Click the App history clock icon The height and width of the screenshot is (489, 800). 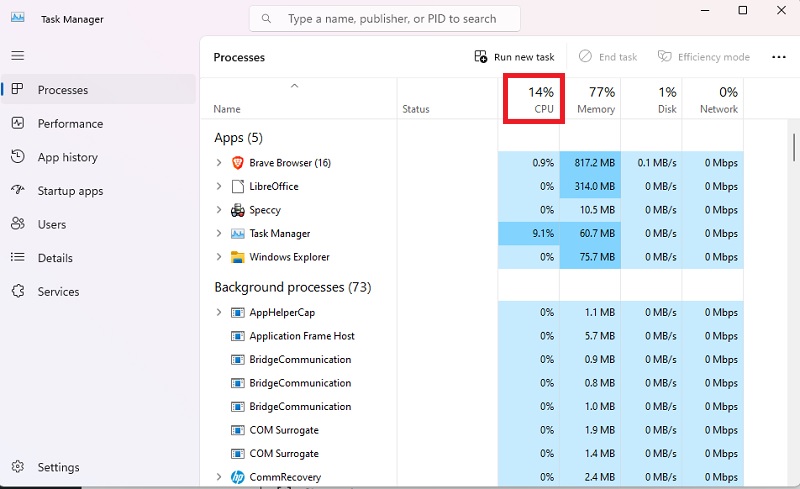(x=18, y=156)
